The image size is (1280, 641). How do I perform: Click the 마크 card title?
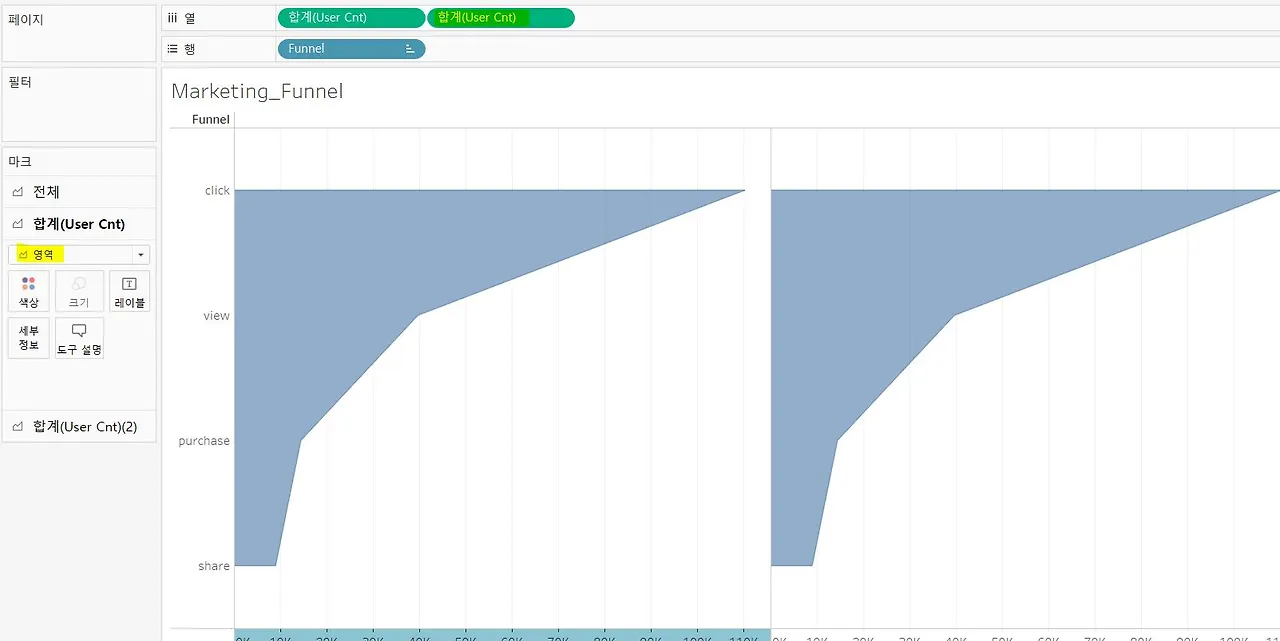click(x=20, y=161)
